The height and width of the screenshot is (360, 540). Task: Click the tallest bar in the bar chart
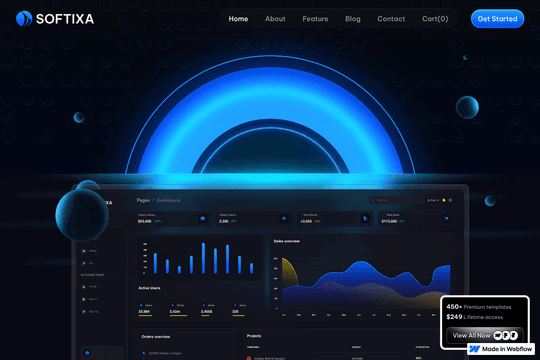(x=203, y=258)
